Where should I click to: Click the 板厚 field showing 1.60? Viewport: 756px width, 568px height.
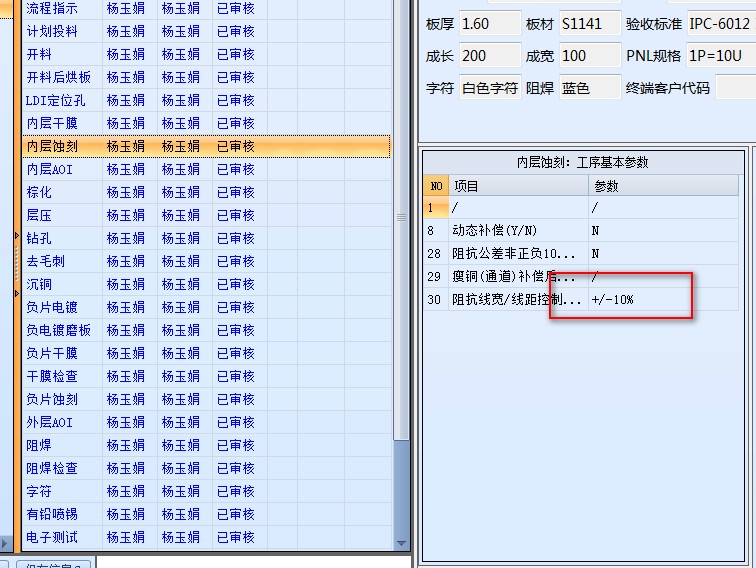coord(490,24)
